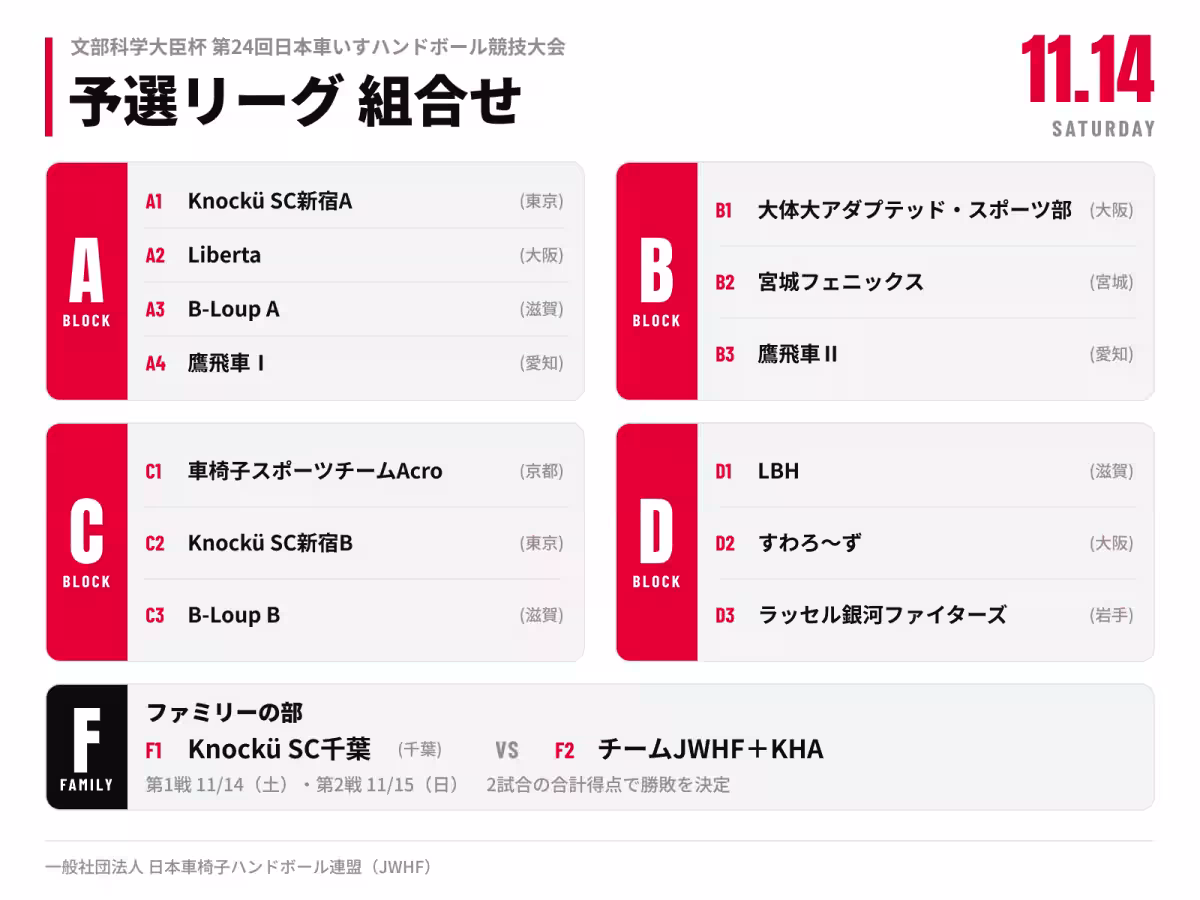Select the B3 鷹飛車 II entry

click(x=925, y=354)
